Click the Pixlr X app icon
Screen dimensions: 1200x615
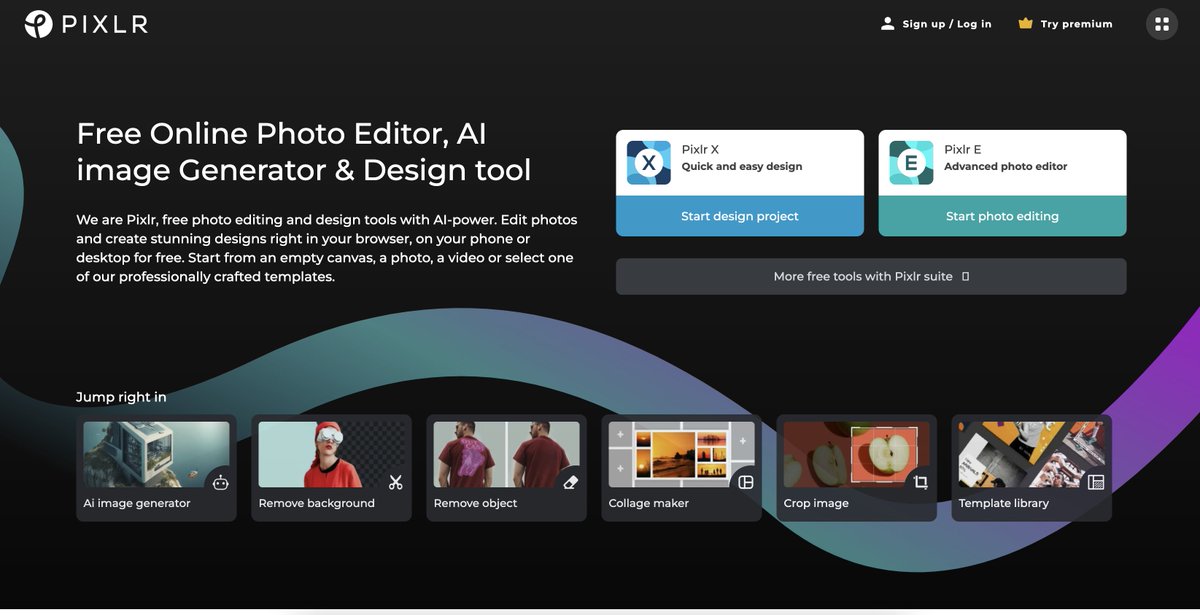[x=649, y=162]
